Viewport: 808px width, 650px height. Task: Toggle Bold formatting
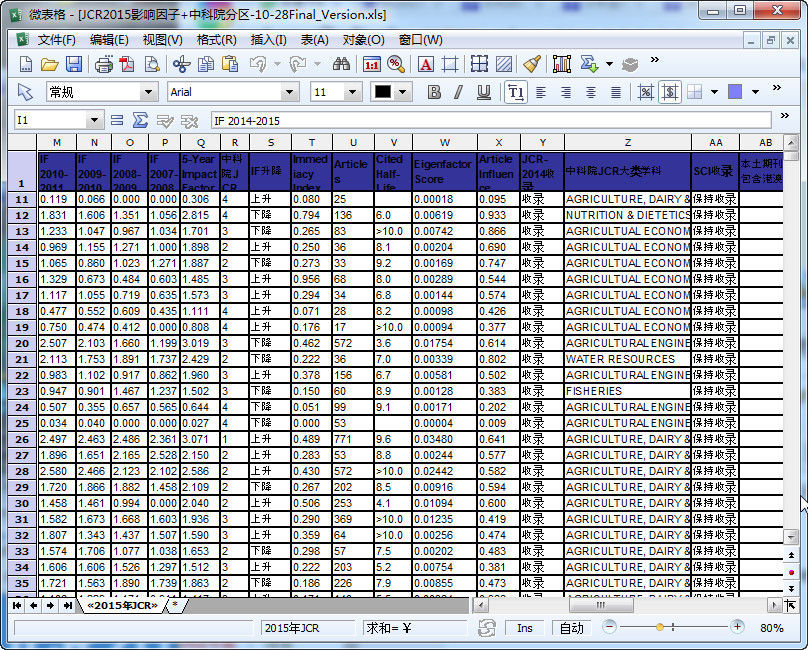[434, 92]
